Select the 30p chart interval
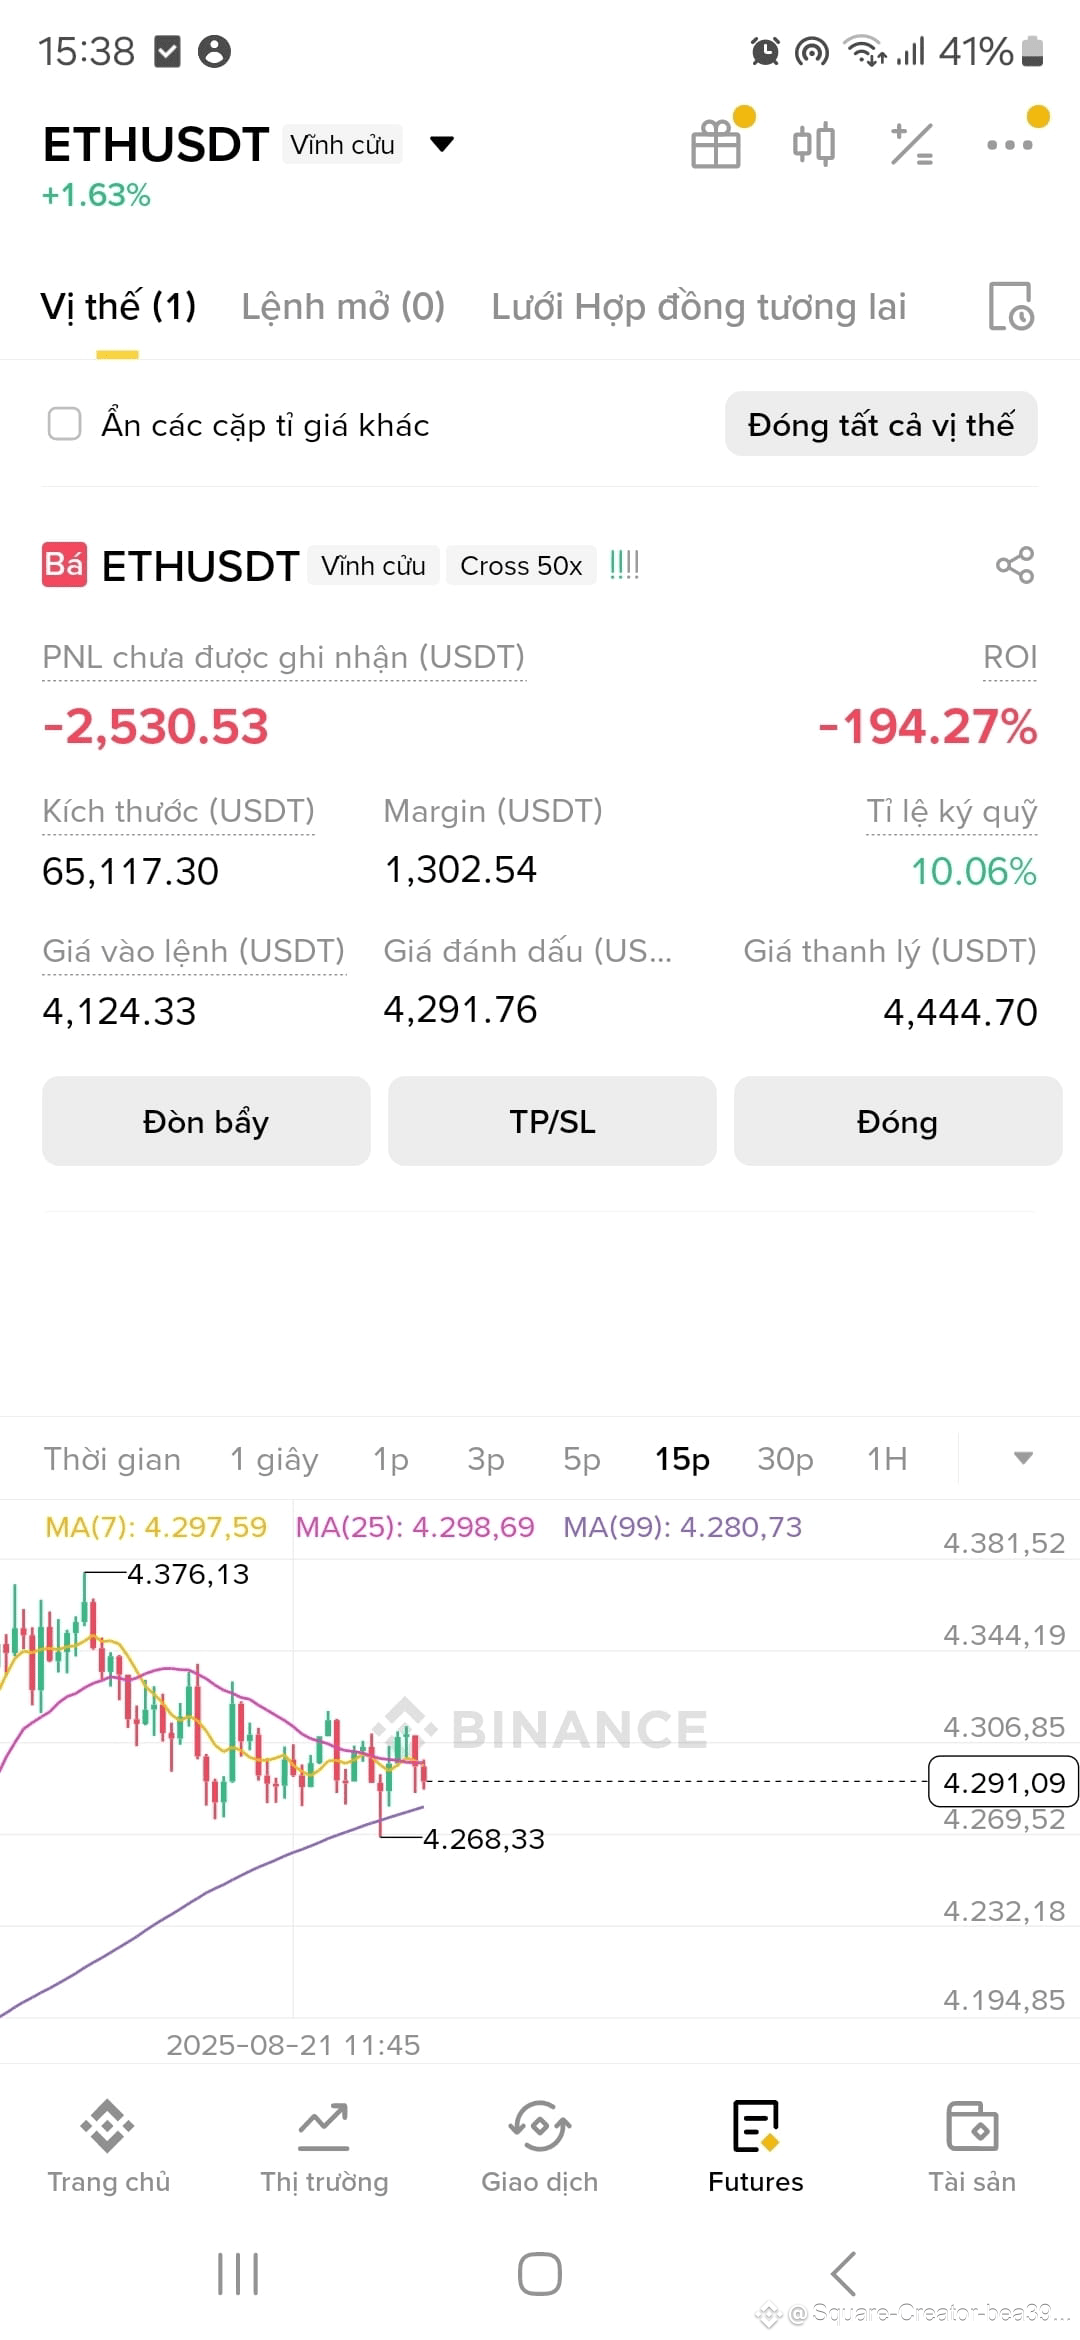1080x2340 pixels. [x=785, y=1459]
